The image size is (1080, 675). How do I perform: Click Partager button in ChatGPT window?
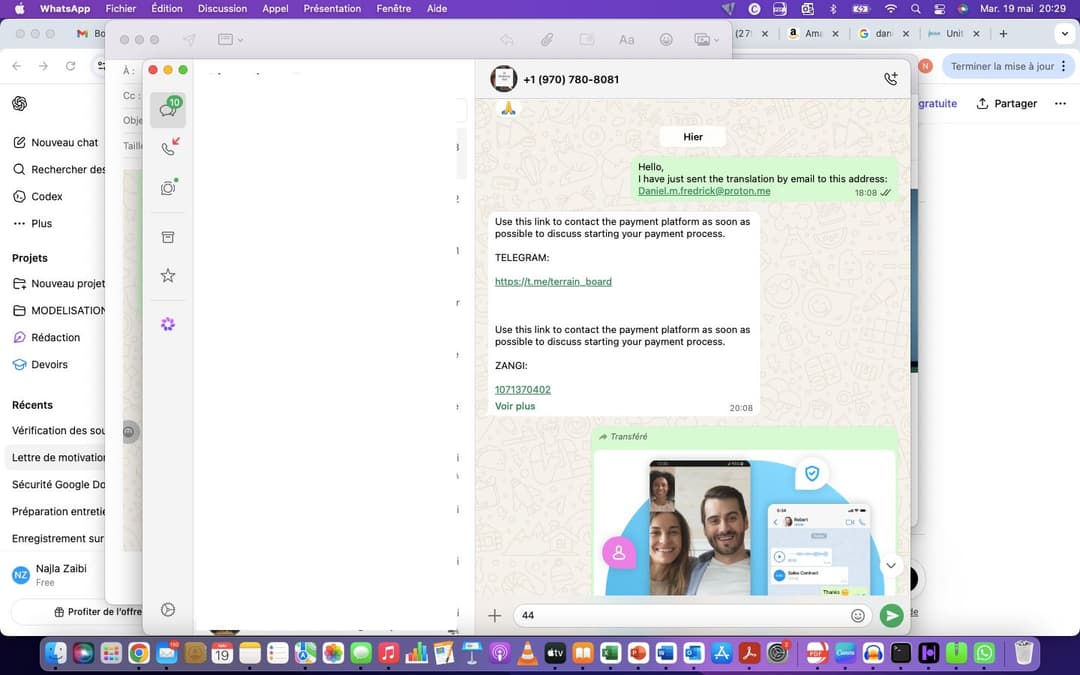click(x=1006, y=103)
